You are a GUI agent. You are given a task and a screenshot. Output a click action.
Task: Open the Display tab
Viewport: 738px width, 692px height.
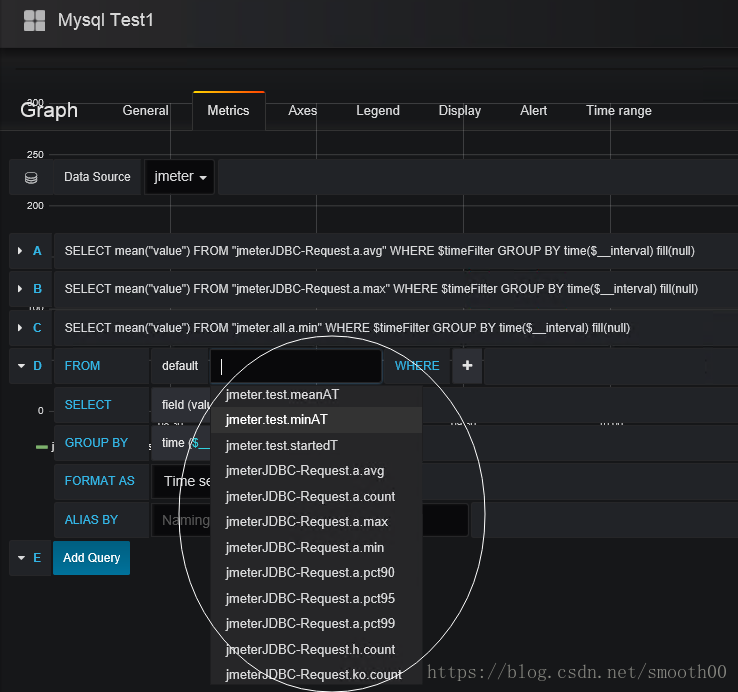(459, 111)
